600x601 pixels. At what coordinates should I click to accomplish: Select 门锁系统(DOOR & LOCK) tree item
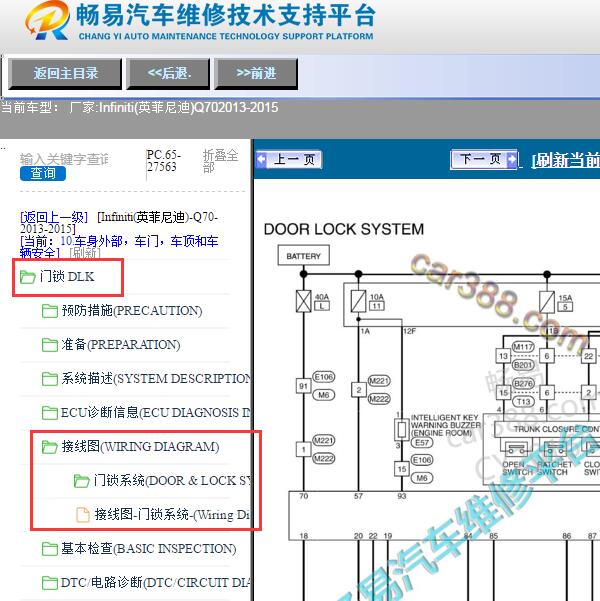pyautogui.click(x=173, y=481)
